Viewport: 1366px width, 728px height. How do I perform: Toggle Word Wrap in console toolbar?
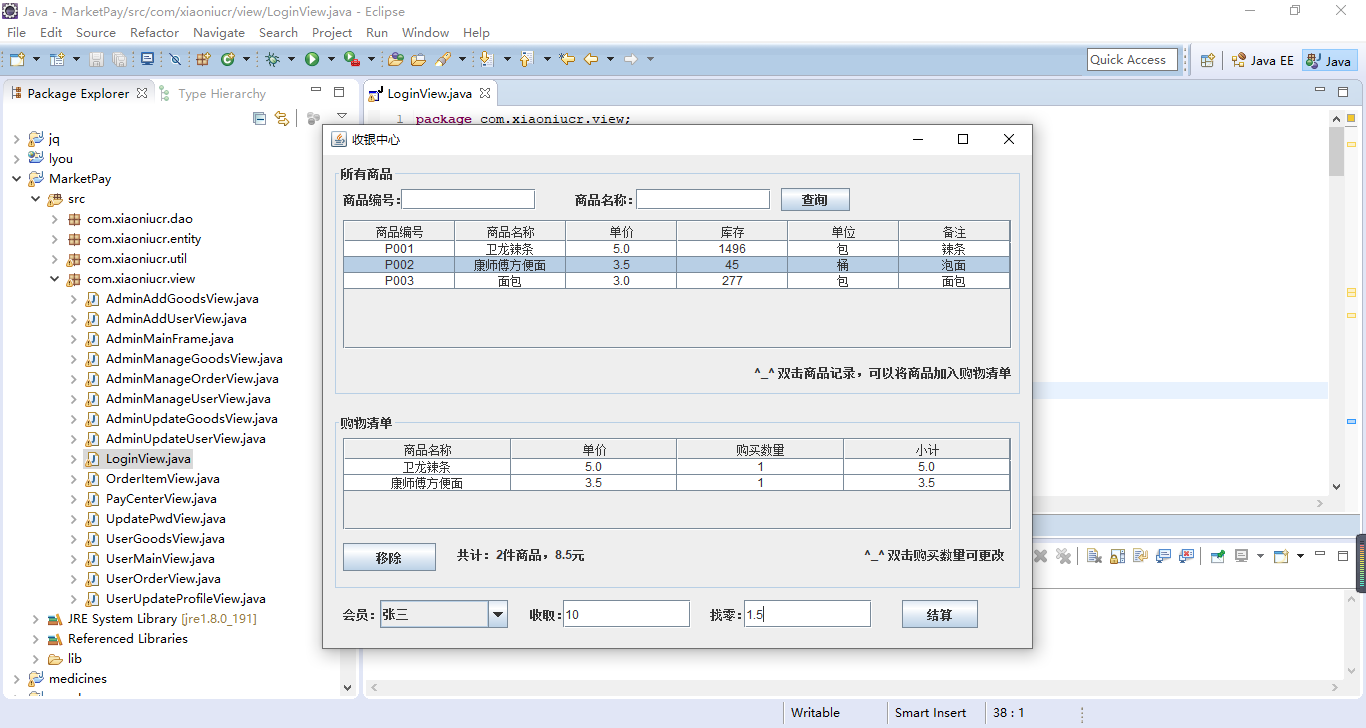[1140, 556]
